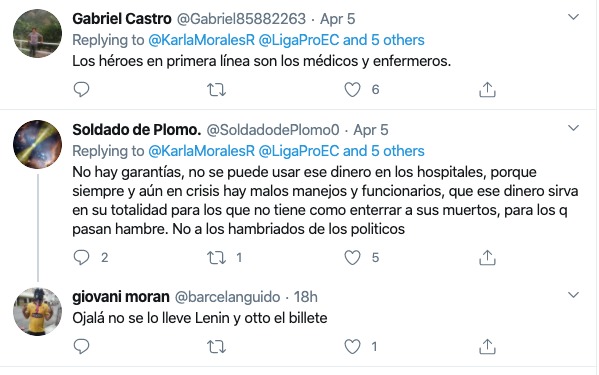Screen dimensions: 599x375
Task: Open Soldado de Plomo's profile picture
Action: click(x=37, y=144)
